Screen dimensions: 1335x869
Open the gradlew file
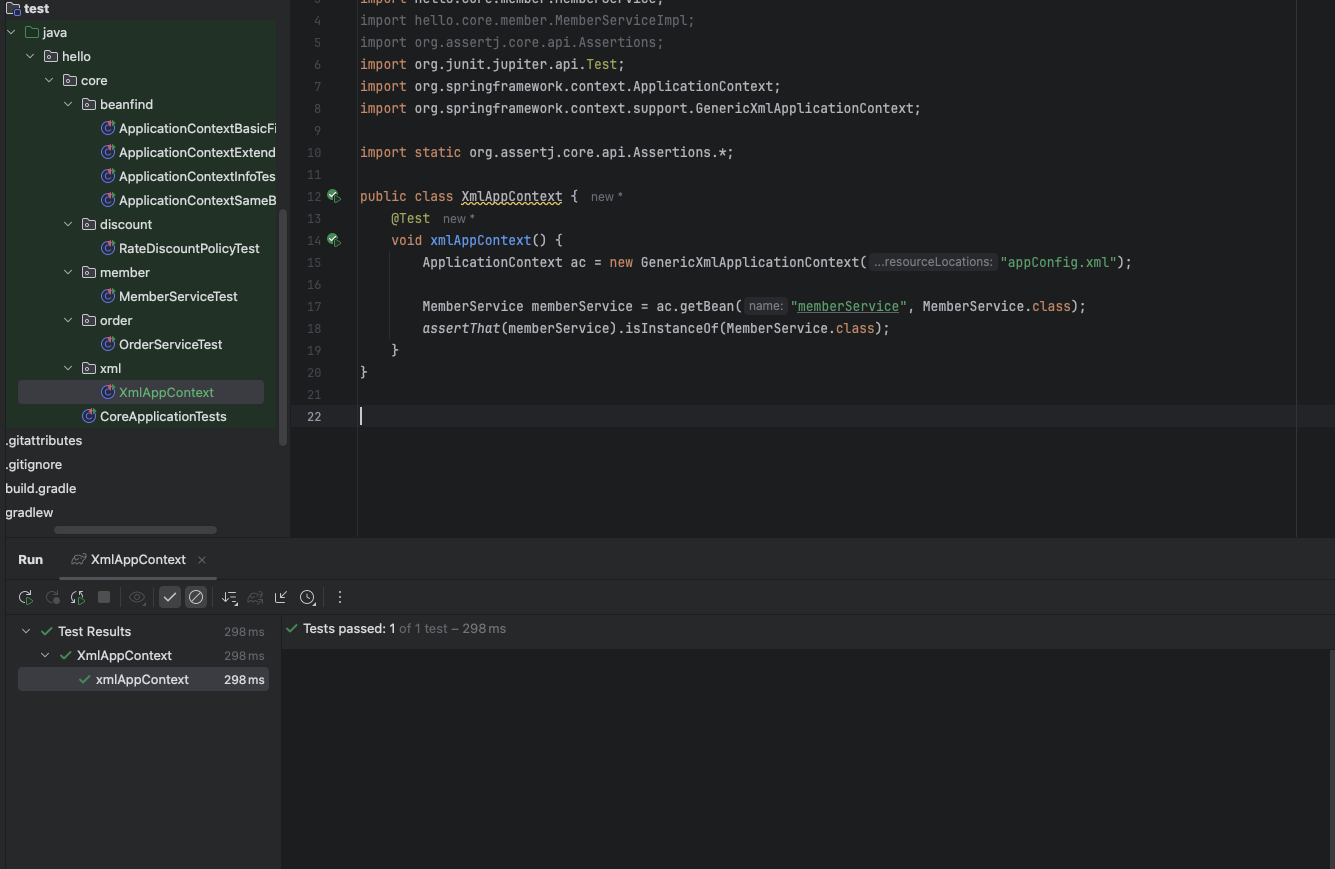[x=29, y=513]
